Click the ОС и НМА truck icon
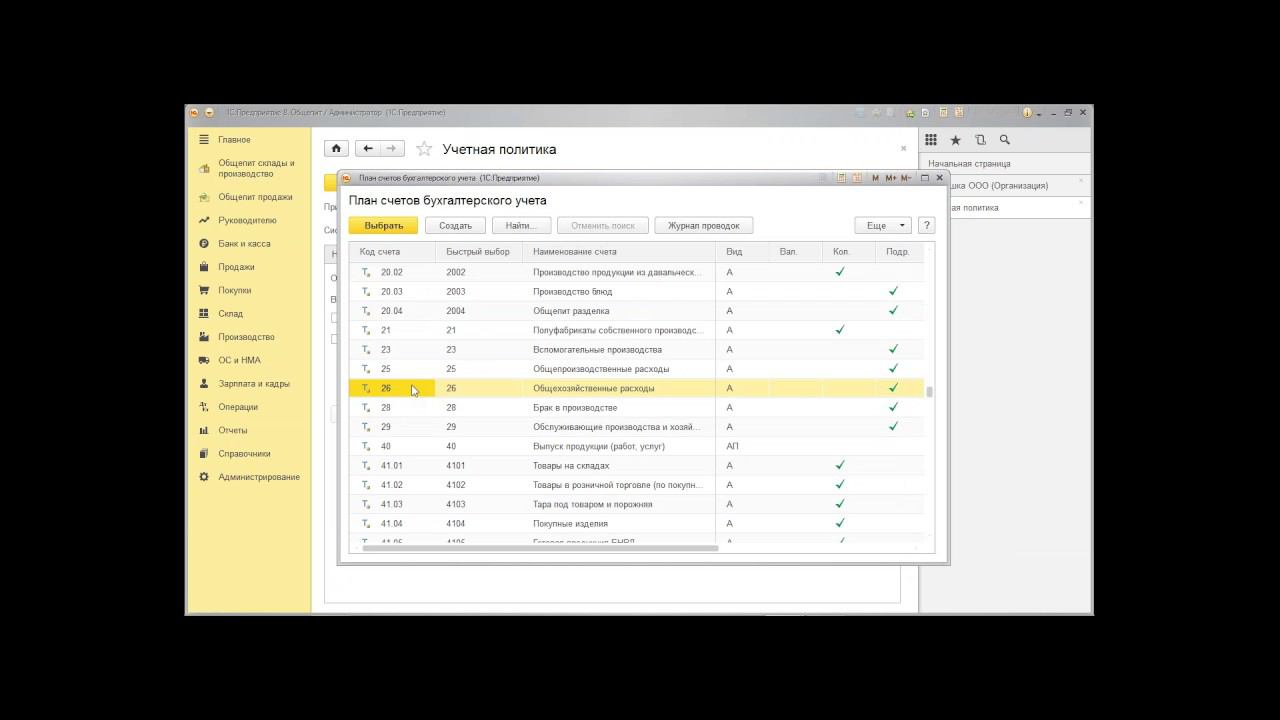 [204, 360]
